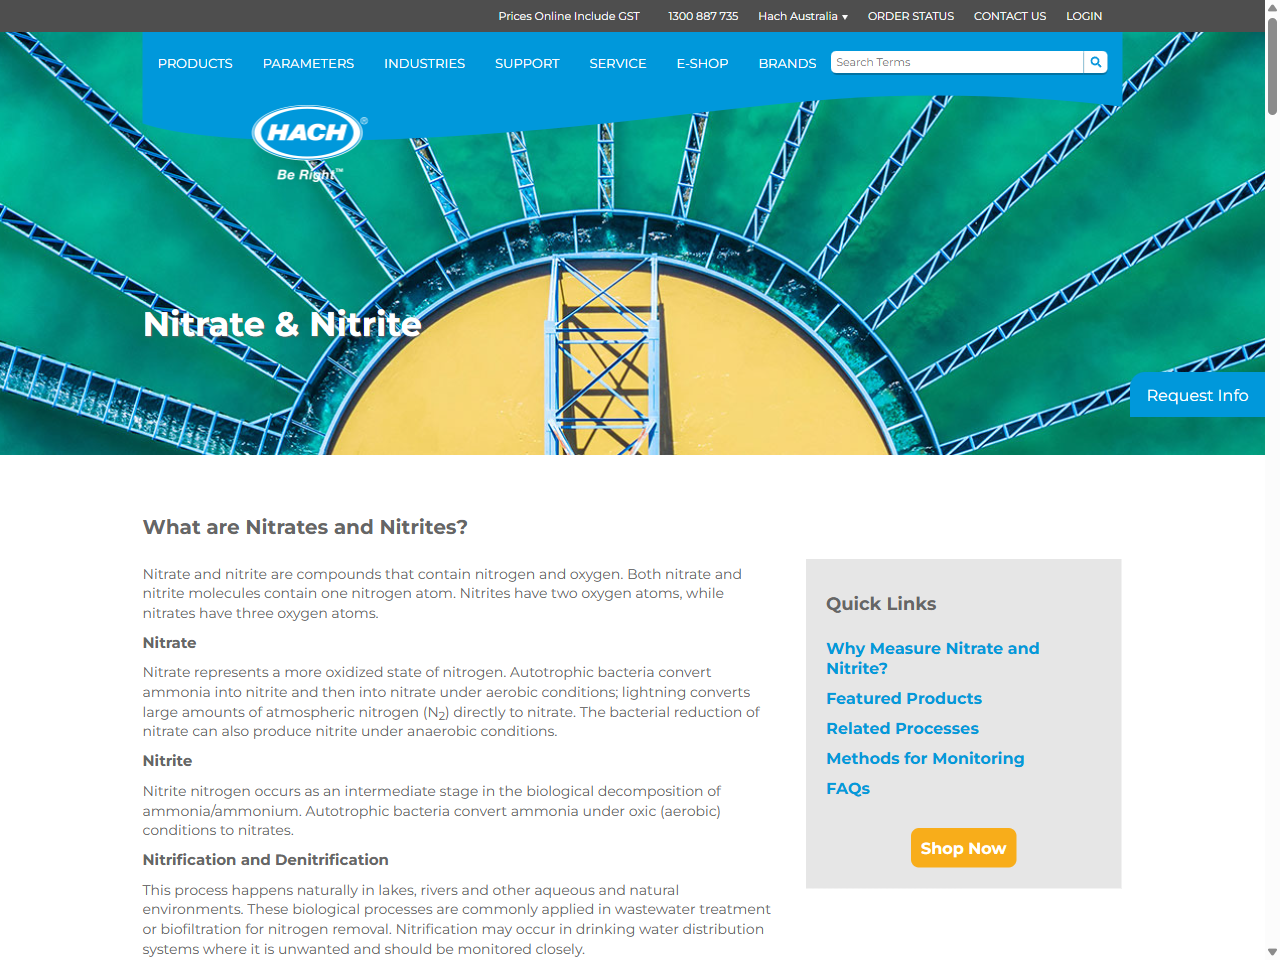Jump to Featured Products quick link
The height and width of the screenshot is (960, 1280).
[904, 698]
